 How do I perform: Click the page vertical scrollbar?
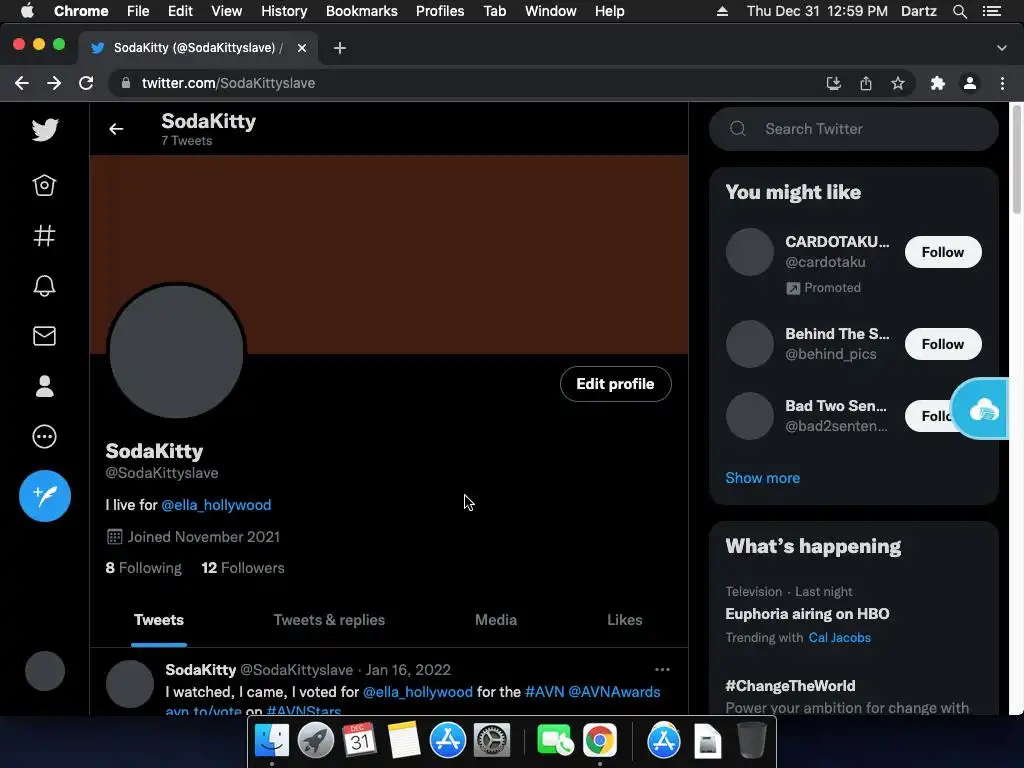point(1017,160)
